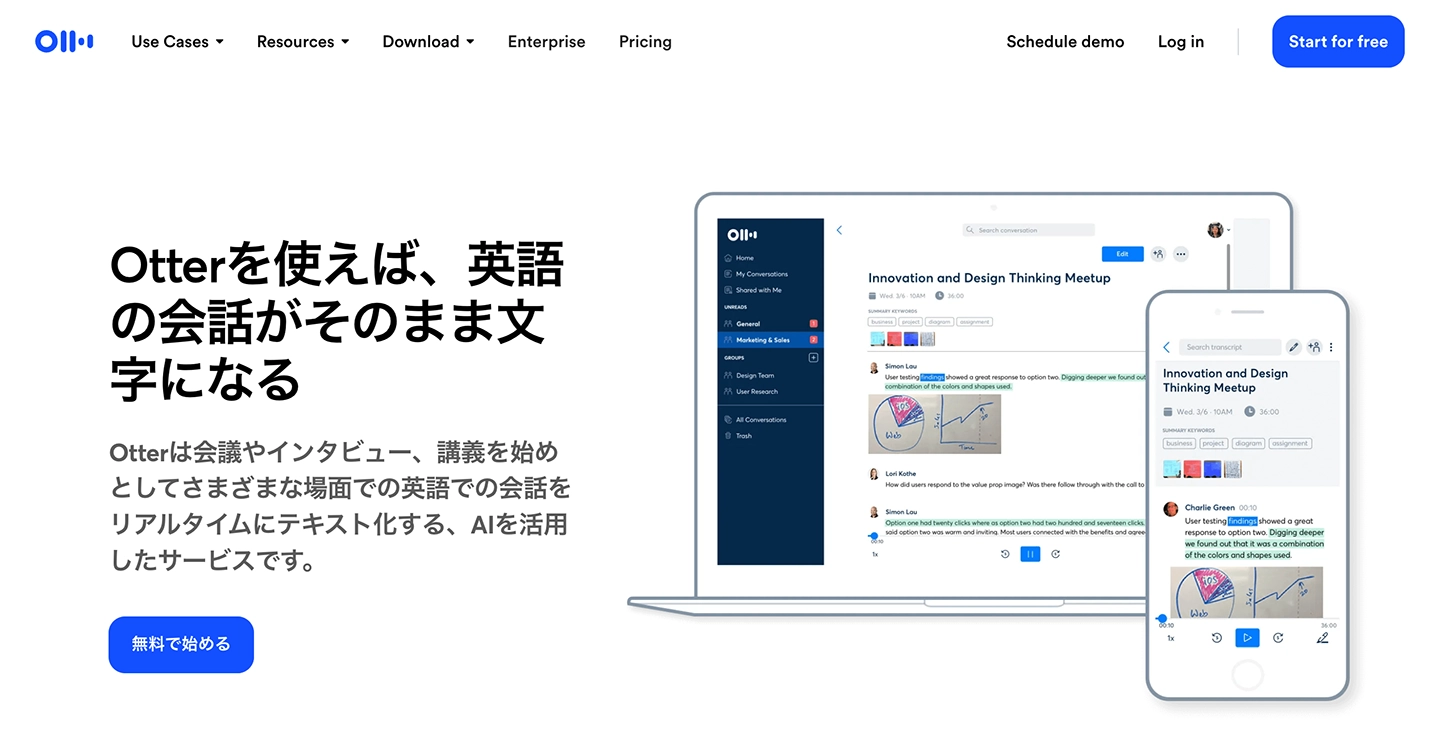Click the business keyword tag on the laptop
Screen dimensions: 1440x738
[882, 322]
